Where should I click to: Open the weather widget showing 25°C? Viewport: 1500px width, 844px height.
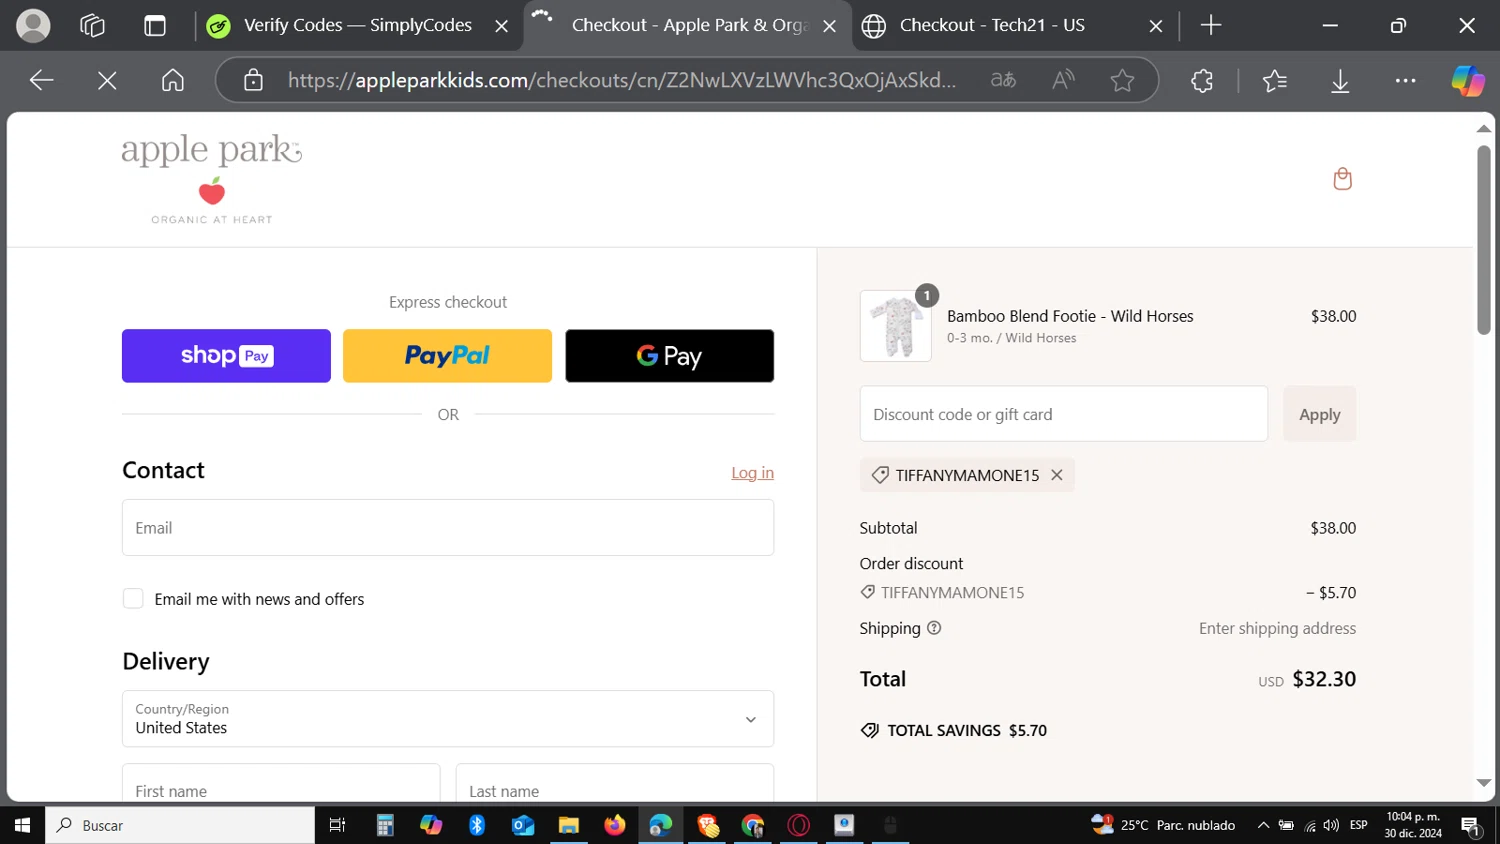tap(1163, 825)
